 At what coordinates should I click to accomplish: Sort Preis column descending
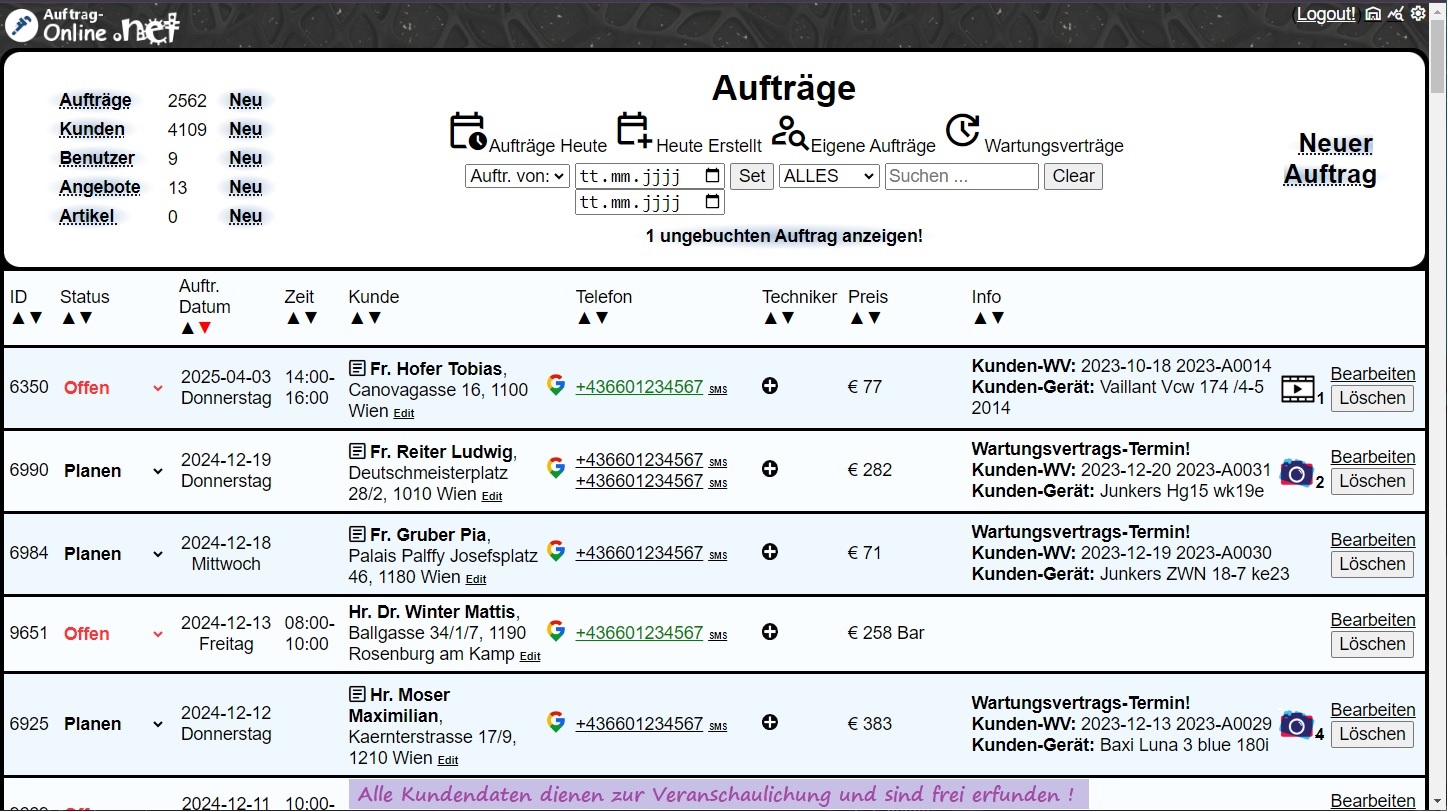pyautogui.click(x=874, y=318)
